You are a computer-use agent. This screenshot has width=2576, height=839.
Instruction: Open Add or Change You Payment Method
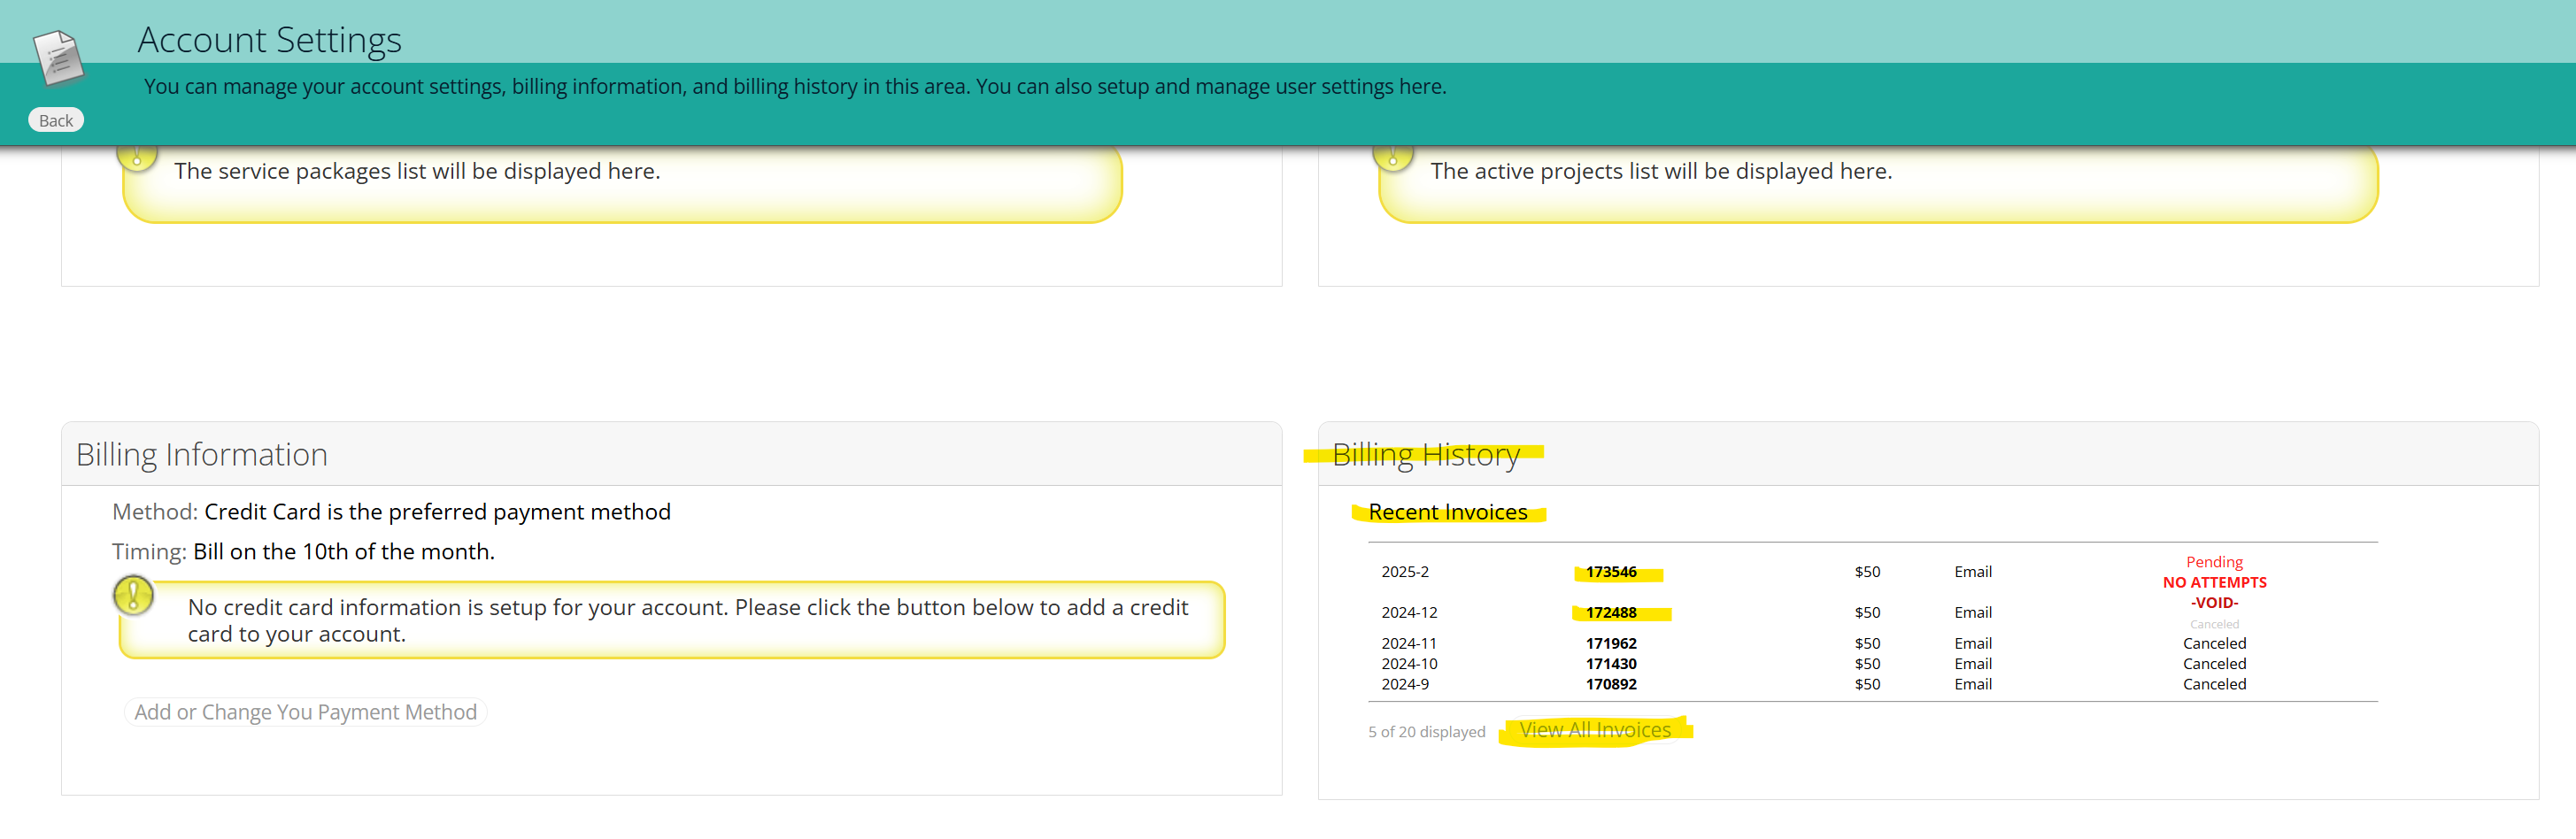(305, 712)
